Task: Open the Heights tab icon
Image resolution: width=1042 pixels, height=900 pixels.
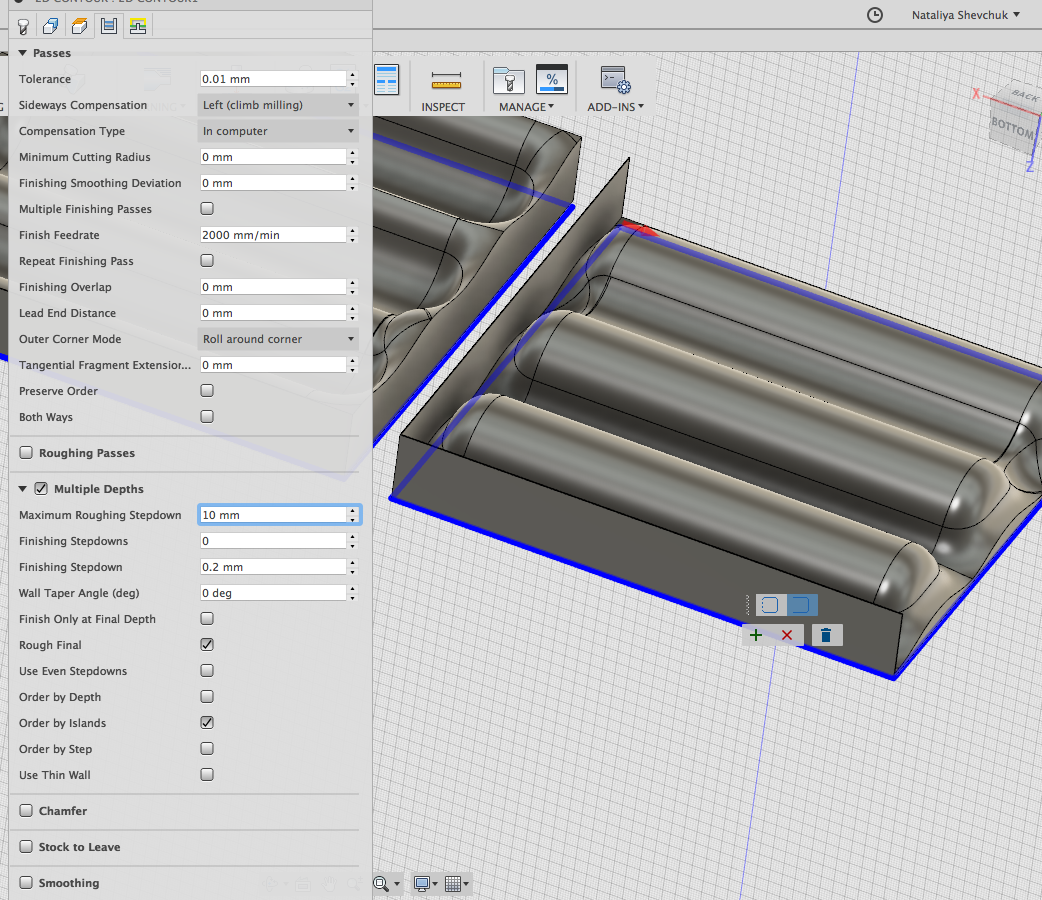Action: point(80,26)
